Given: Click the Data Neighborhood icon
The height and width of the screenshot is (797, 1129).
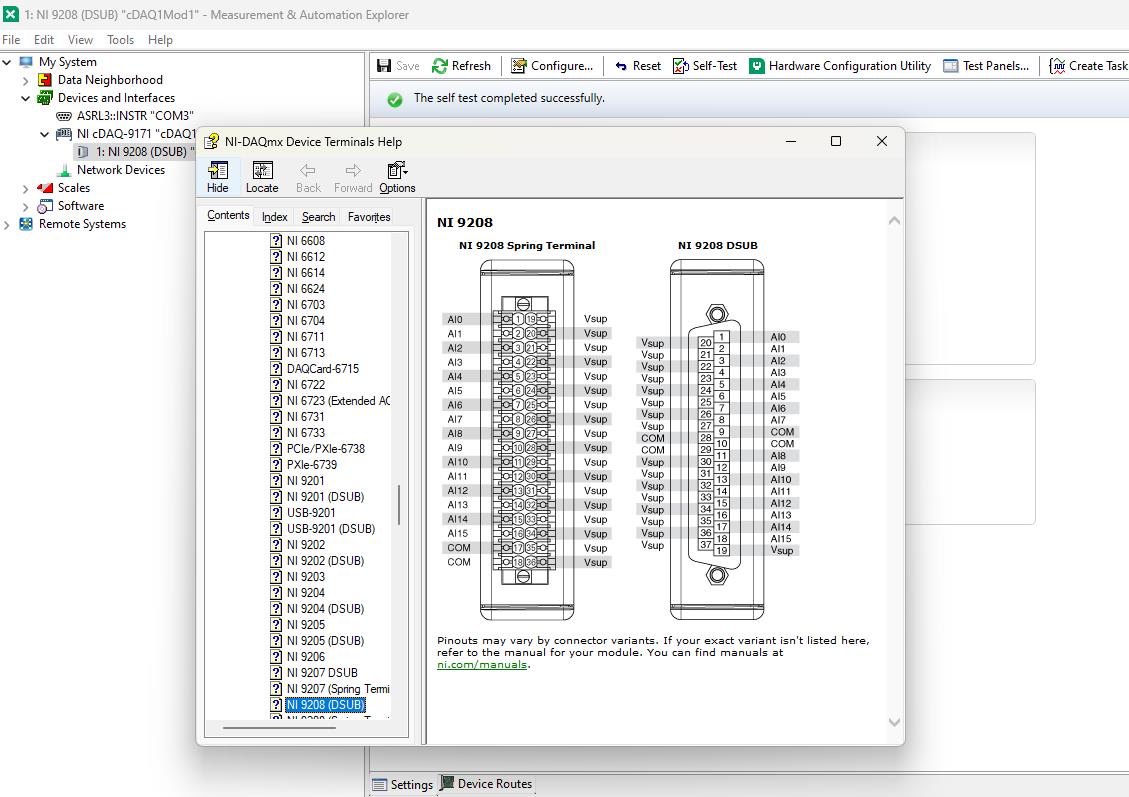Looking at the screenshot, I should tap(45, 80).
